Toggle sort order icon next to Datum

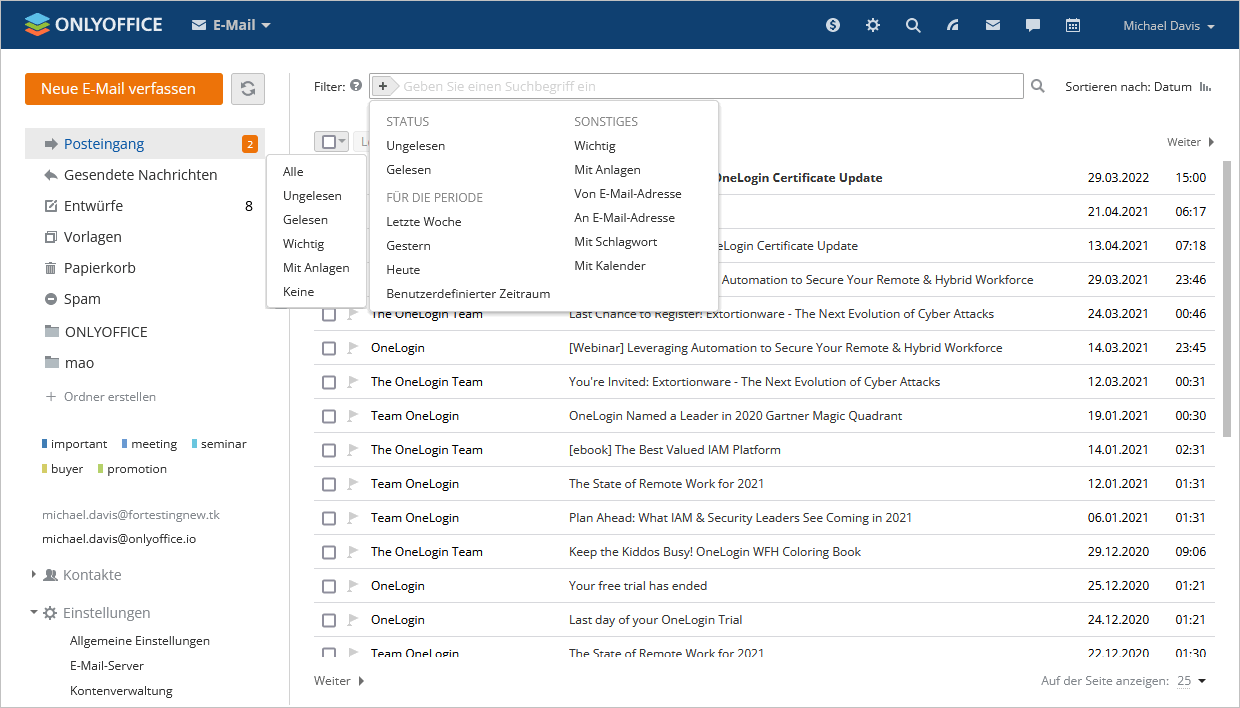click(x=1206, y=87)
